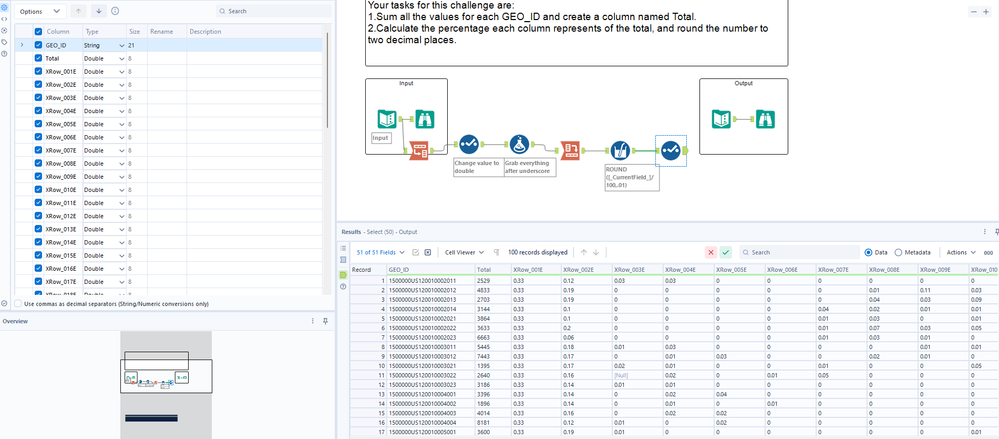
Task: Click the deselect fields icon in Results toolbar
Action: pyautogui.click(x=428, y=252)
